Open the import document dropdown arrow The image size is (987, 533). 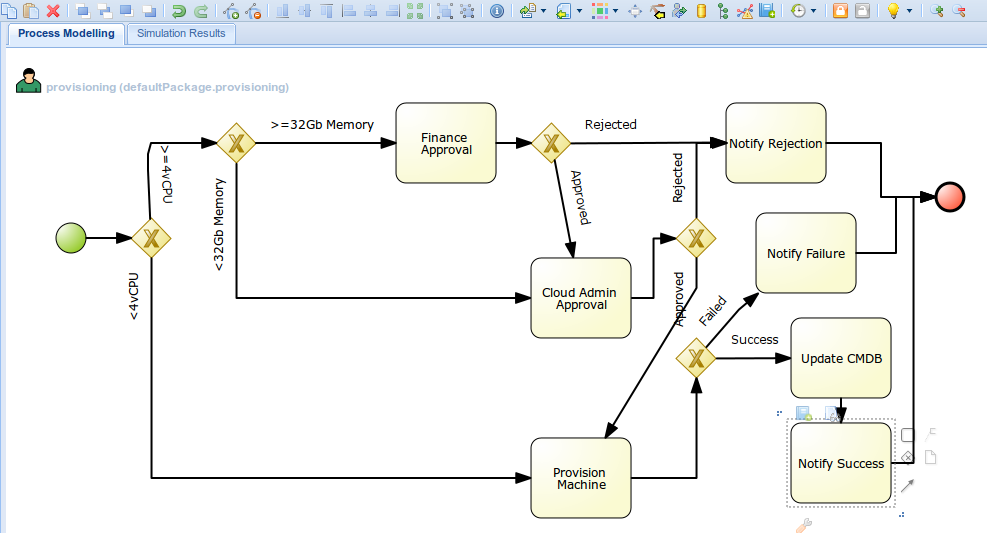580,11
